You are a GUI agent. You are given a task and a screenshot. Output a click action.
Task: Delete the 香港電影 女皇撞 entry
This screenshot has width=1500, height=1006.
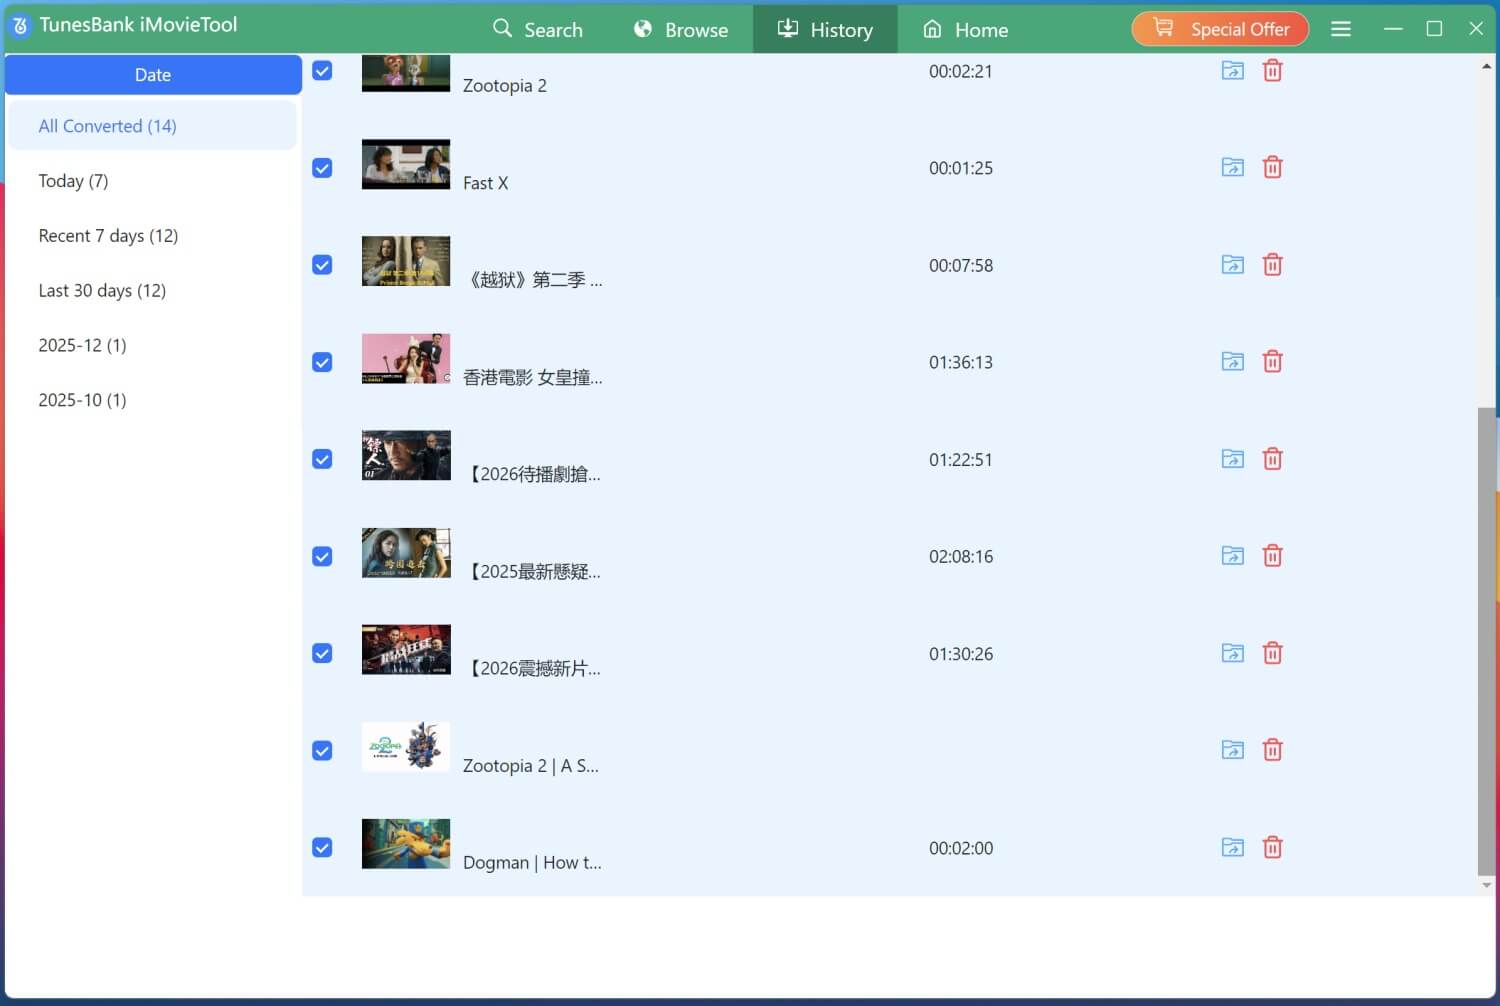tap(1272, 362)
